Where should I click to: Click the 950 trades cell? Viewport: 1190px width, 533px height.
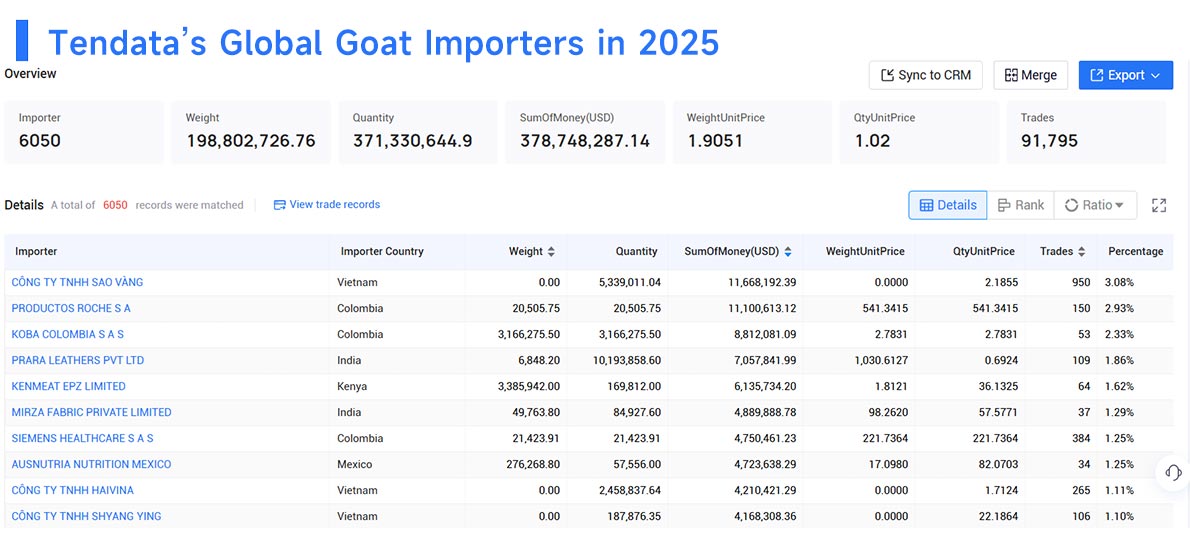[x=1080, y=282]
